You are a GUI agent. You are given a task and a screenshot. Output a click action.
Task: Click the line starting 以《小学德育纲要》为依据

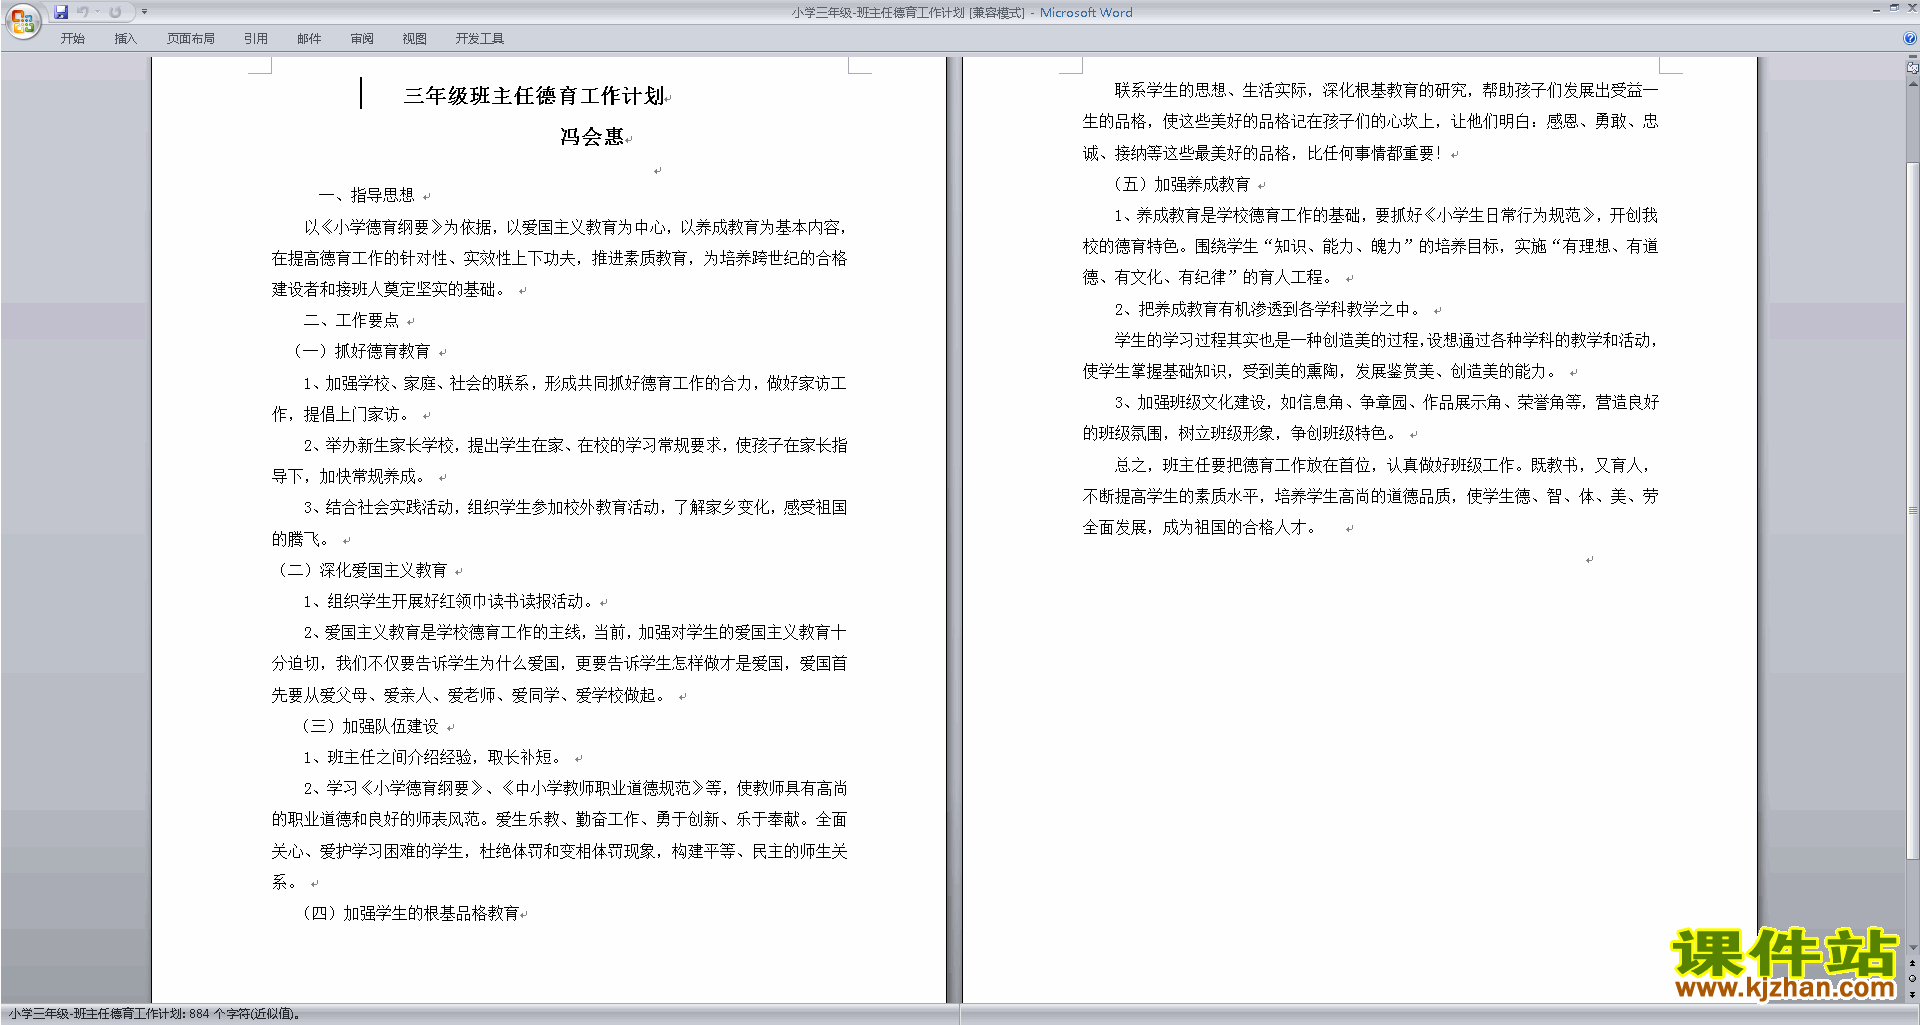click(575, 227)
